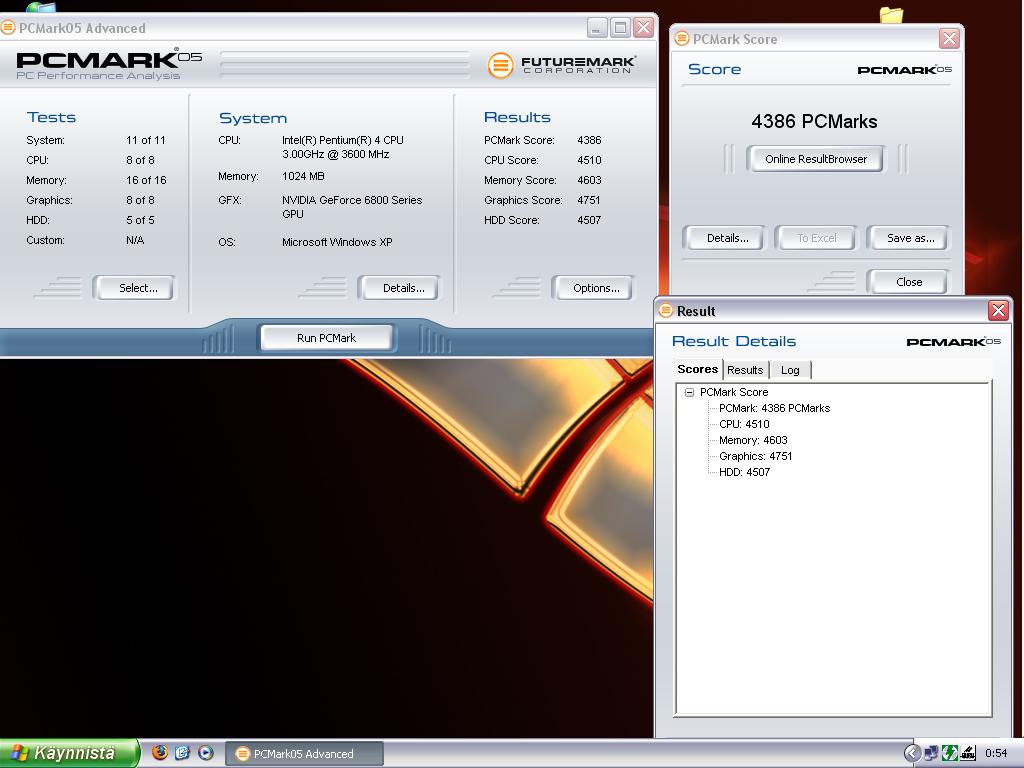Image resolution: width=1024 pixels, height=768 pixels.
Task: Click the 1024 MB memory value
Action: [303, 176]
